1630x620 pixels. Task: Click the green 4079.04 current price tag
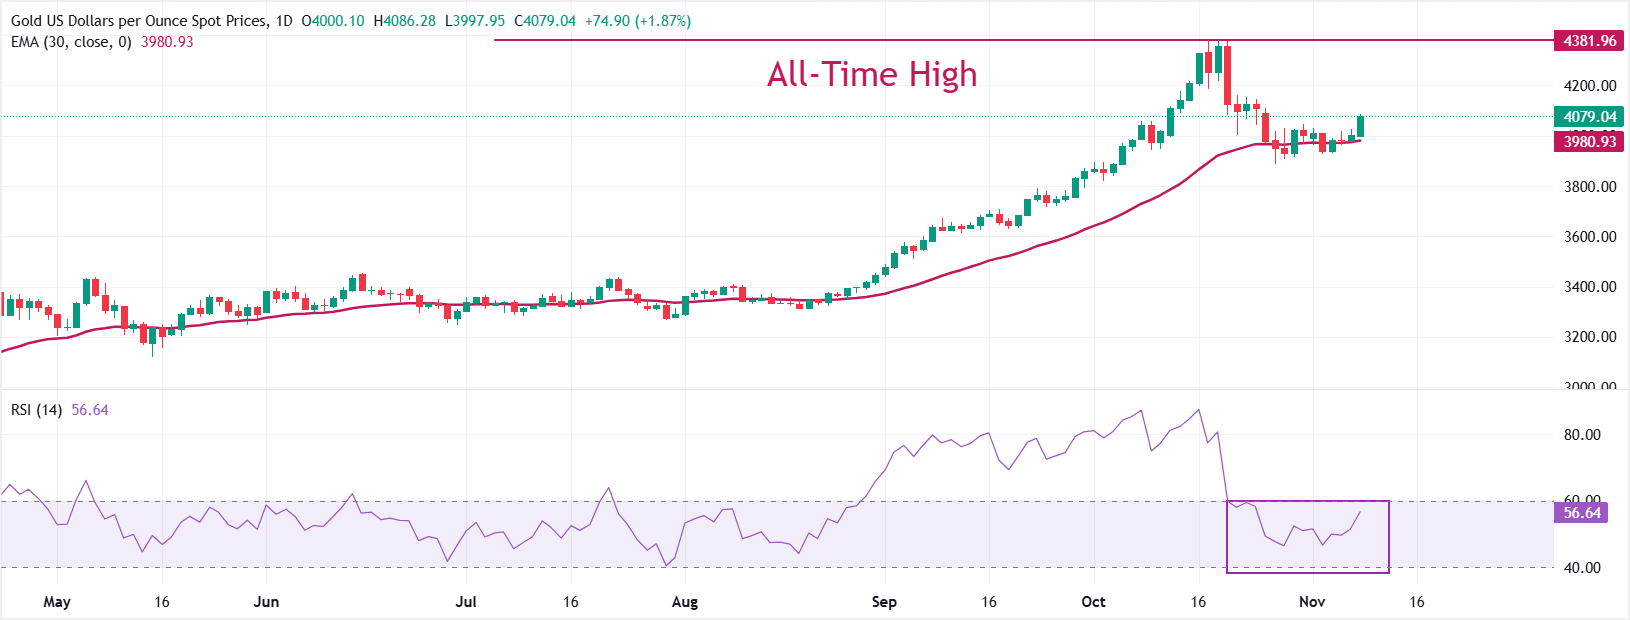click(1589, 117)
